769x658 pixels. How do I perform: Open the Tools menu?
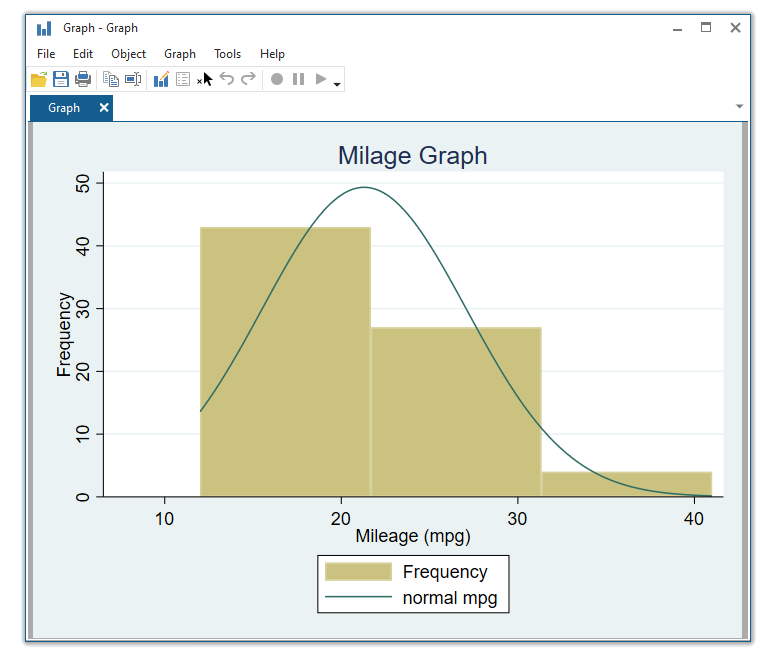[227, 54]
